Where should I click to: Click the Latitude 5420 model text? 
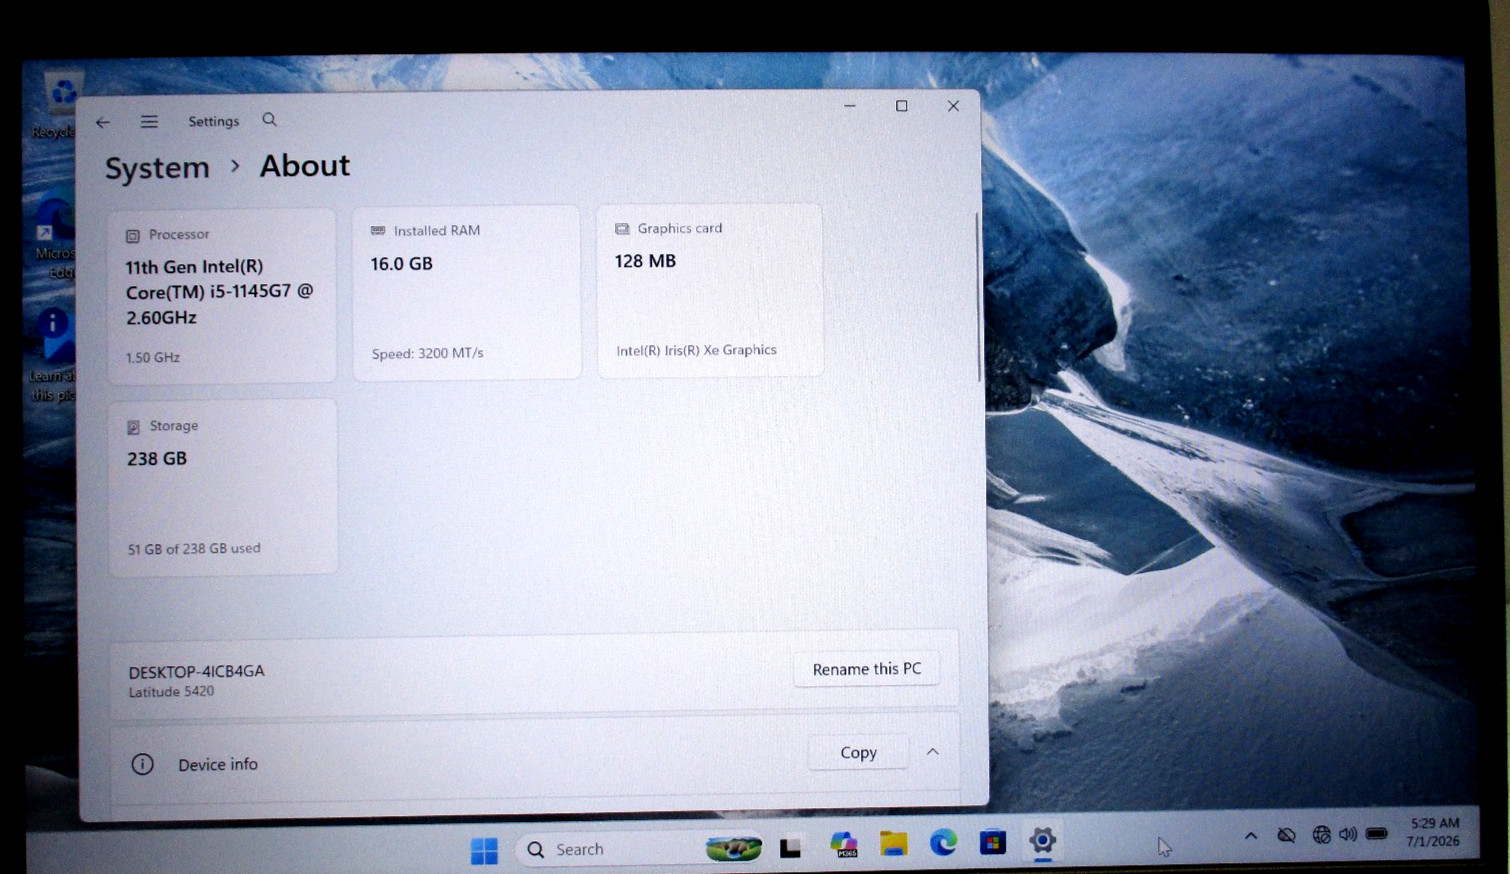[x=171, y=692]
